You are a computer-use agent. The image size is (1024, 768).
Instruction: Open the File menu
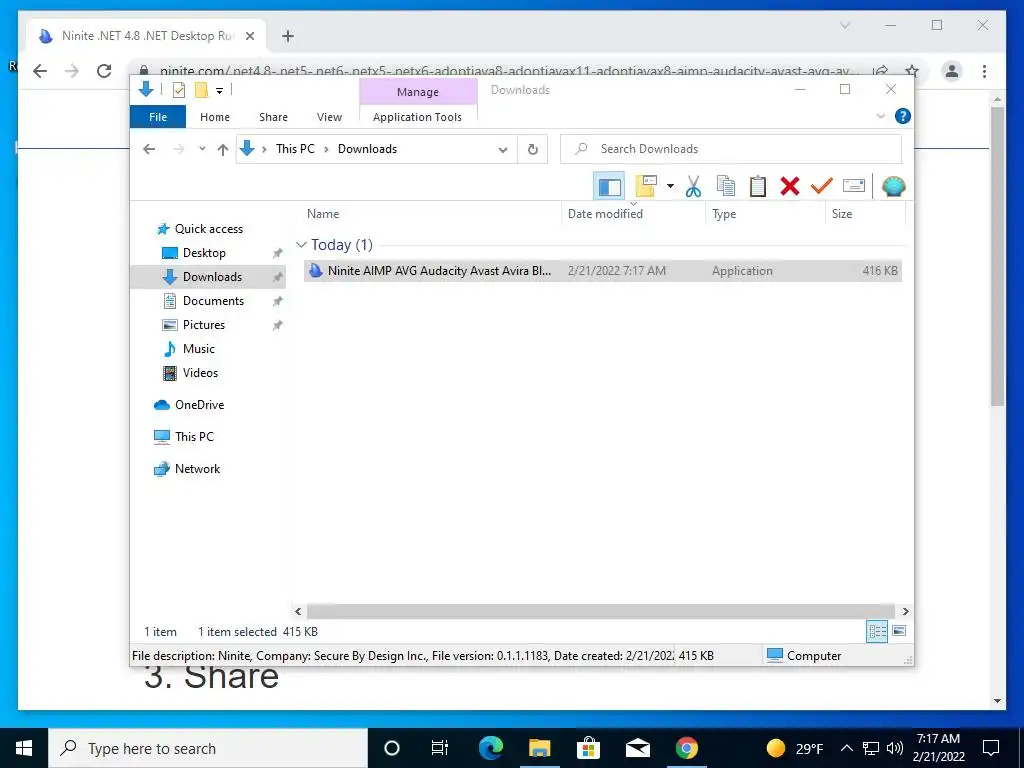(x=158, y=117)
